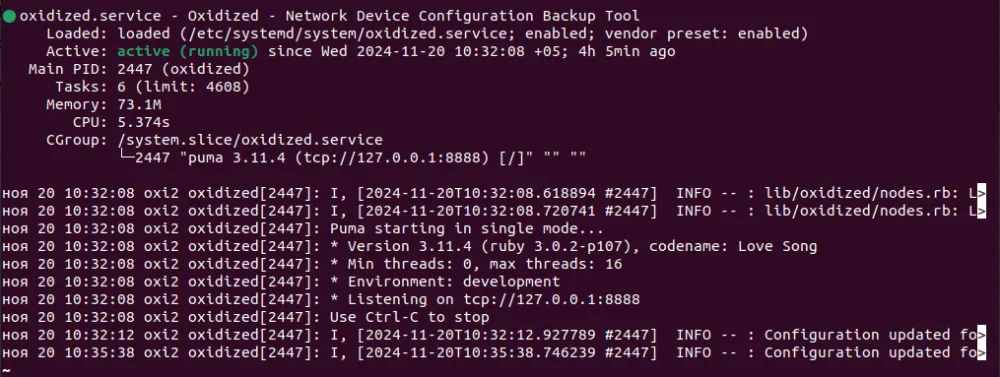The height and width of the screenshot is (377, 1000).
Task: Click the end-of-line truncation arrow on the 10:32:08.618894 log row
Action: point(982,193)
